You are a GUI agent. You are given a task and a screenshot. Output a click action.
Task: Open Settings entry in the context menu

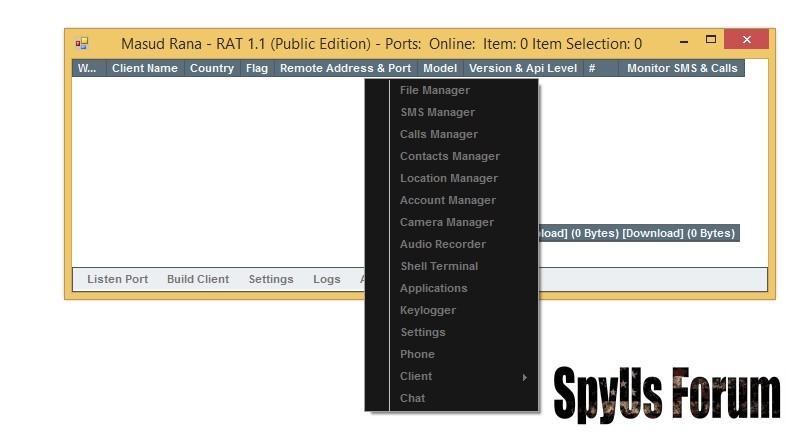click(x=422, y=333)
